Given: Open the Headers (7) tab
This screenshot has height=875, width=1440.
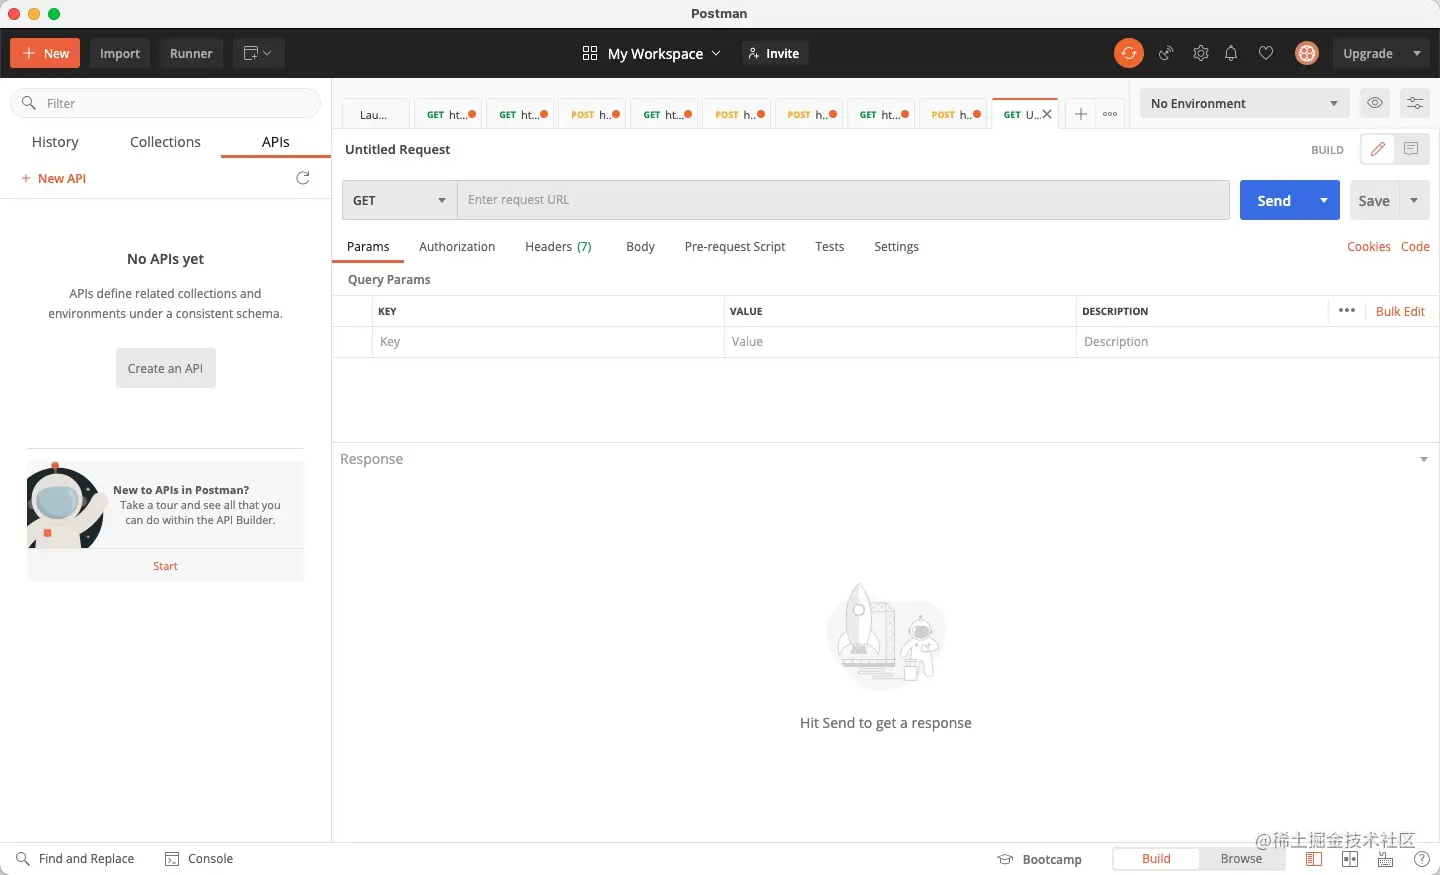Looking at the screenshot, I should point(558,247).
